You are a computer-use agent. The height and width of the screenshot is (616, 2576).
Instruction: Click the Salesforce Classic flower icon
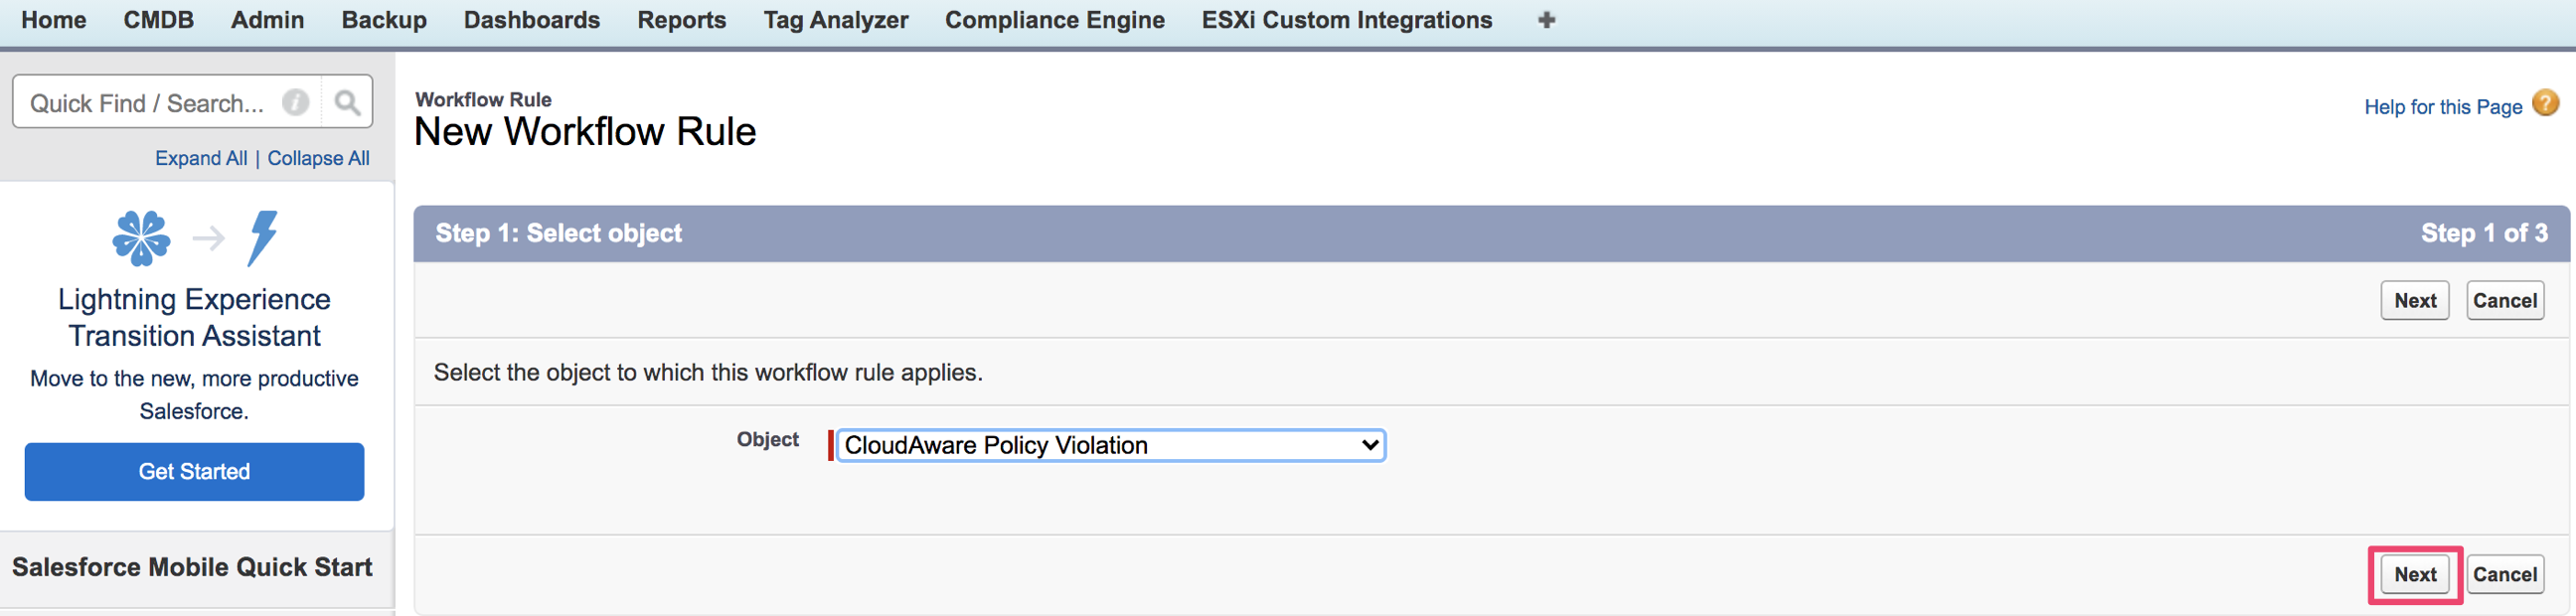pyautogui.click(x=141, y=238)
